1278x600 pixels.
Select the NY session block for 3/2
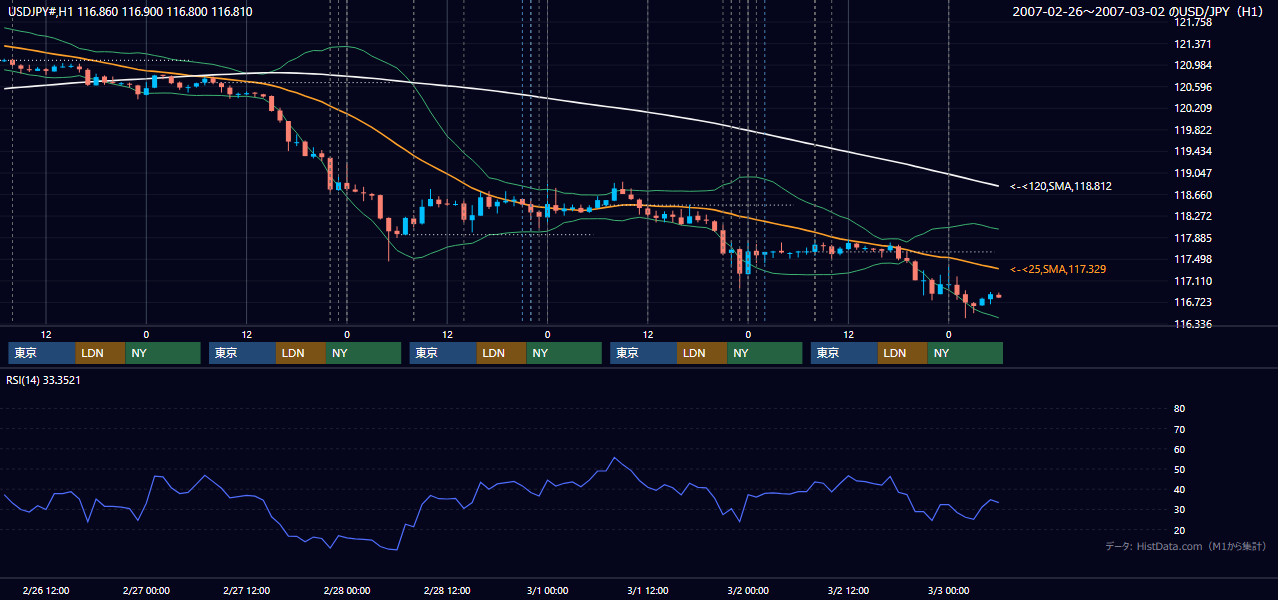pos(965,353)
